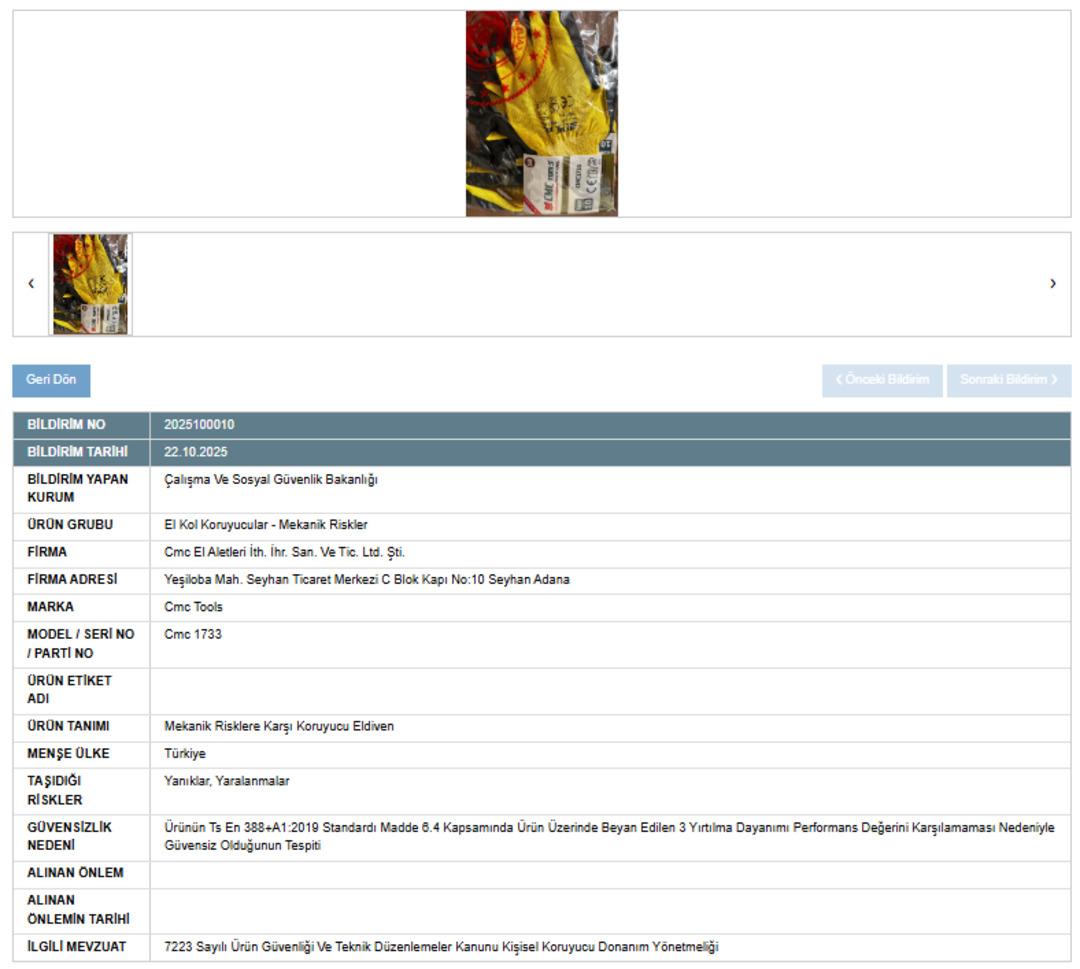The image size is (1080, 969).
Task: Open the large glove product photo
Action: click(x=541, y=113)
